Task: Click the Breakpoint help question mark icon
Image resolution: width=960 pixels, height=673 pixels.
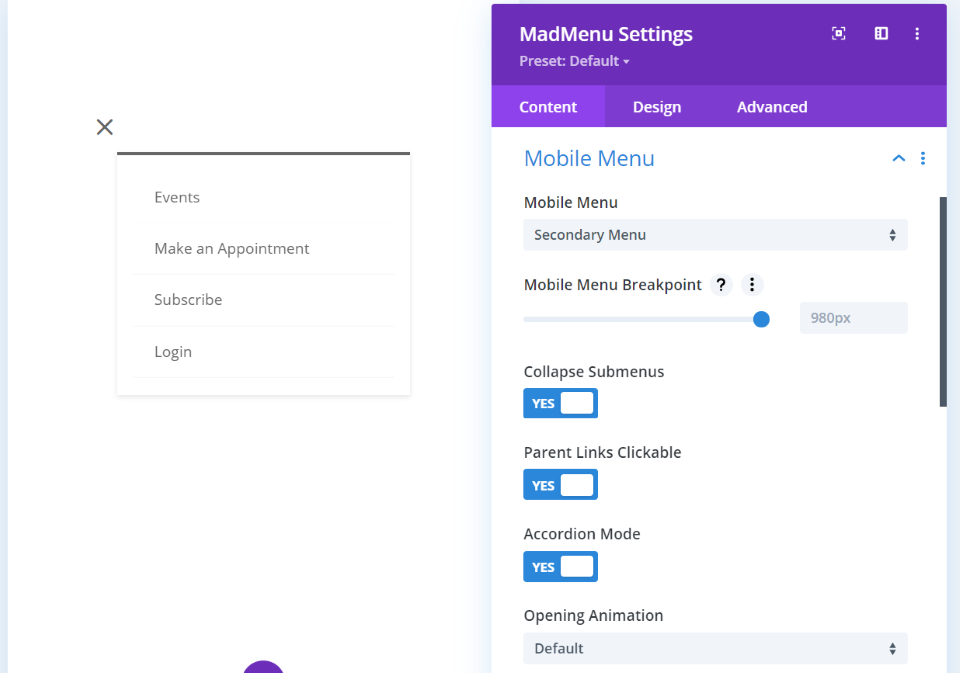Action: pos(721,285)
